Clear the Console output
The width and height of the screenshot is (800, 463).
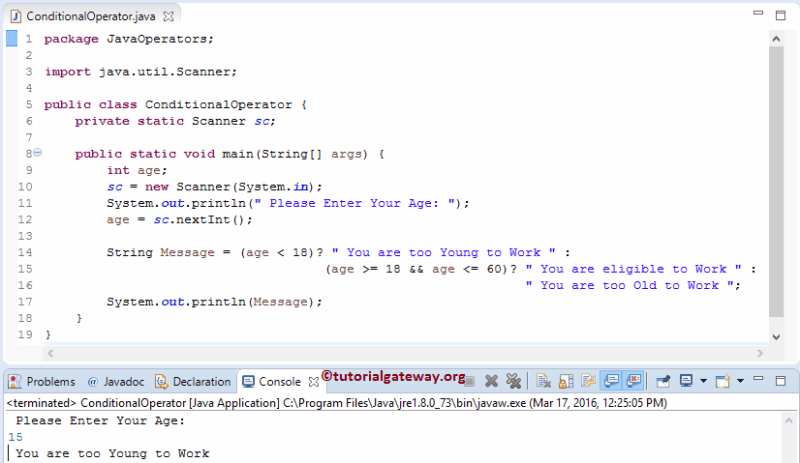coord(543,381)
